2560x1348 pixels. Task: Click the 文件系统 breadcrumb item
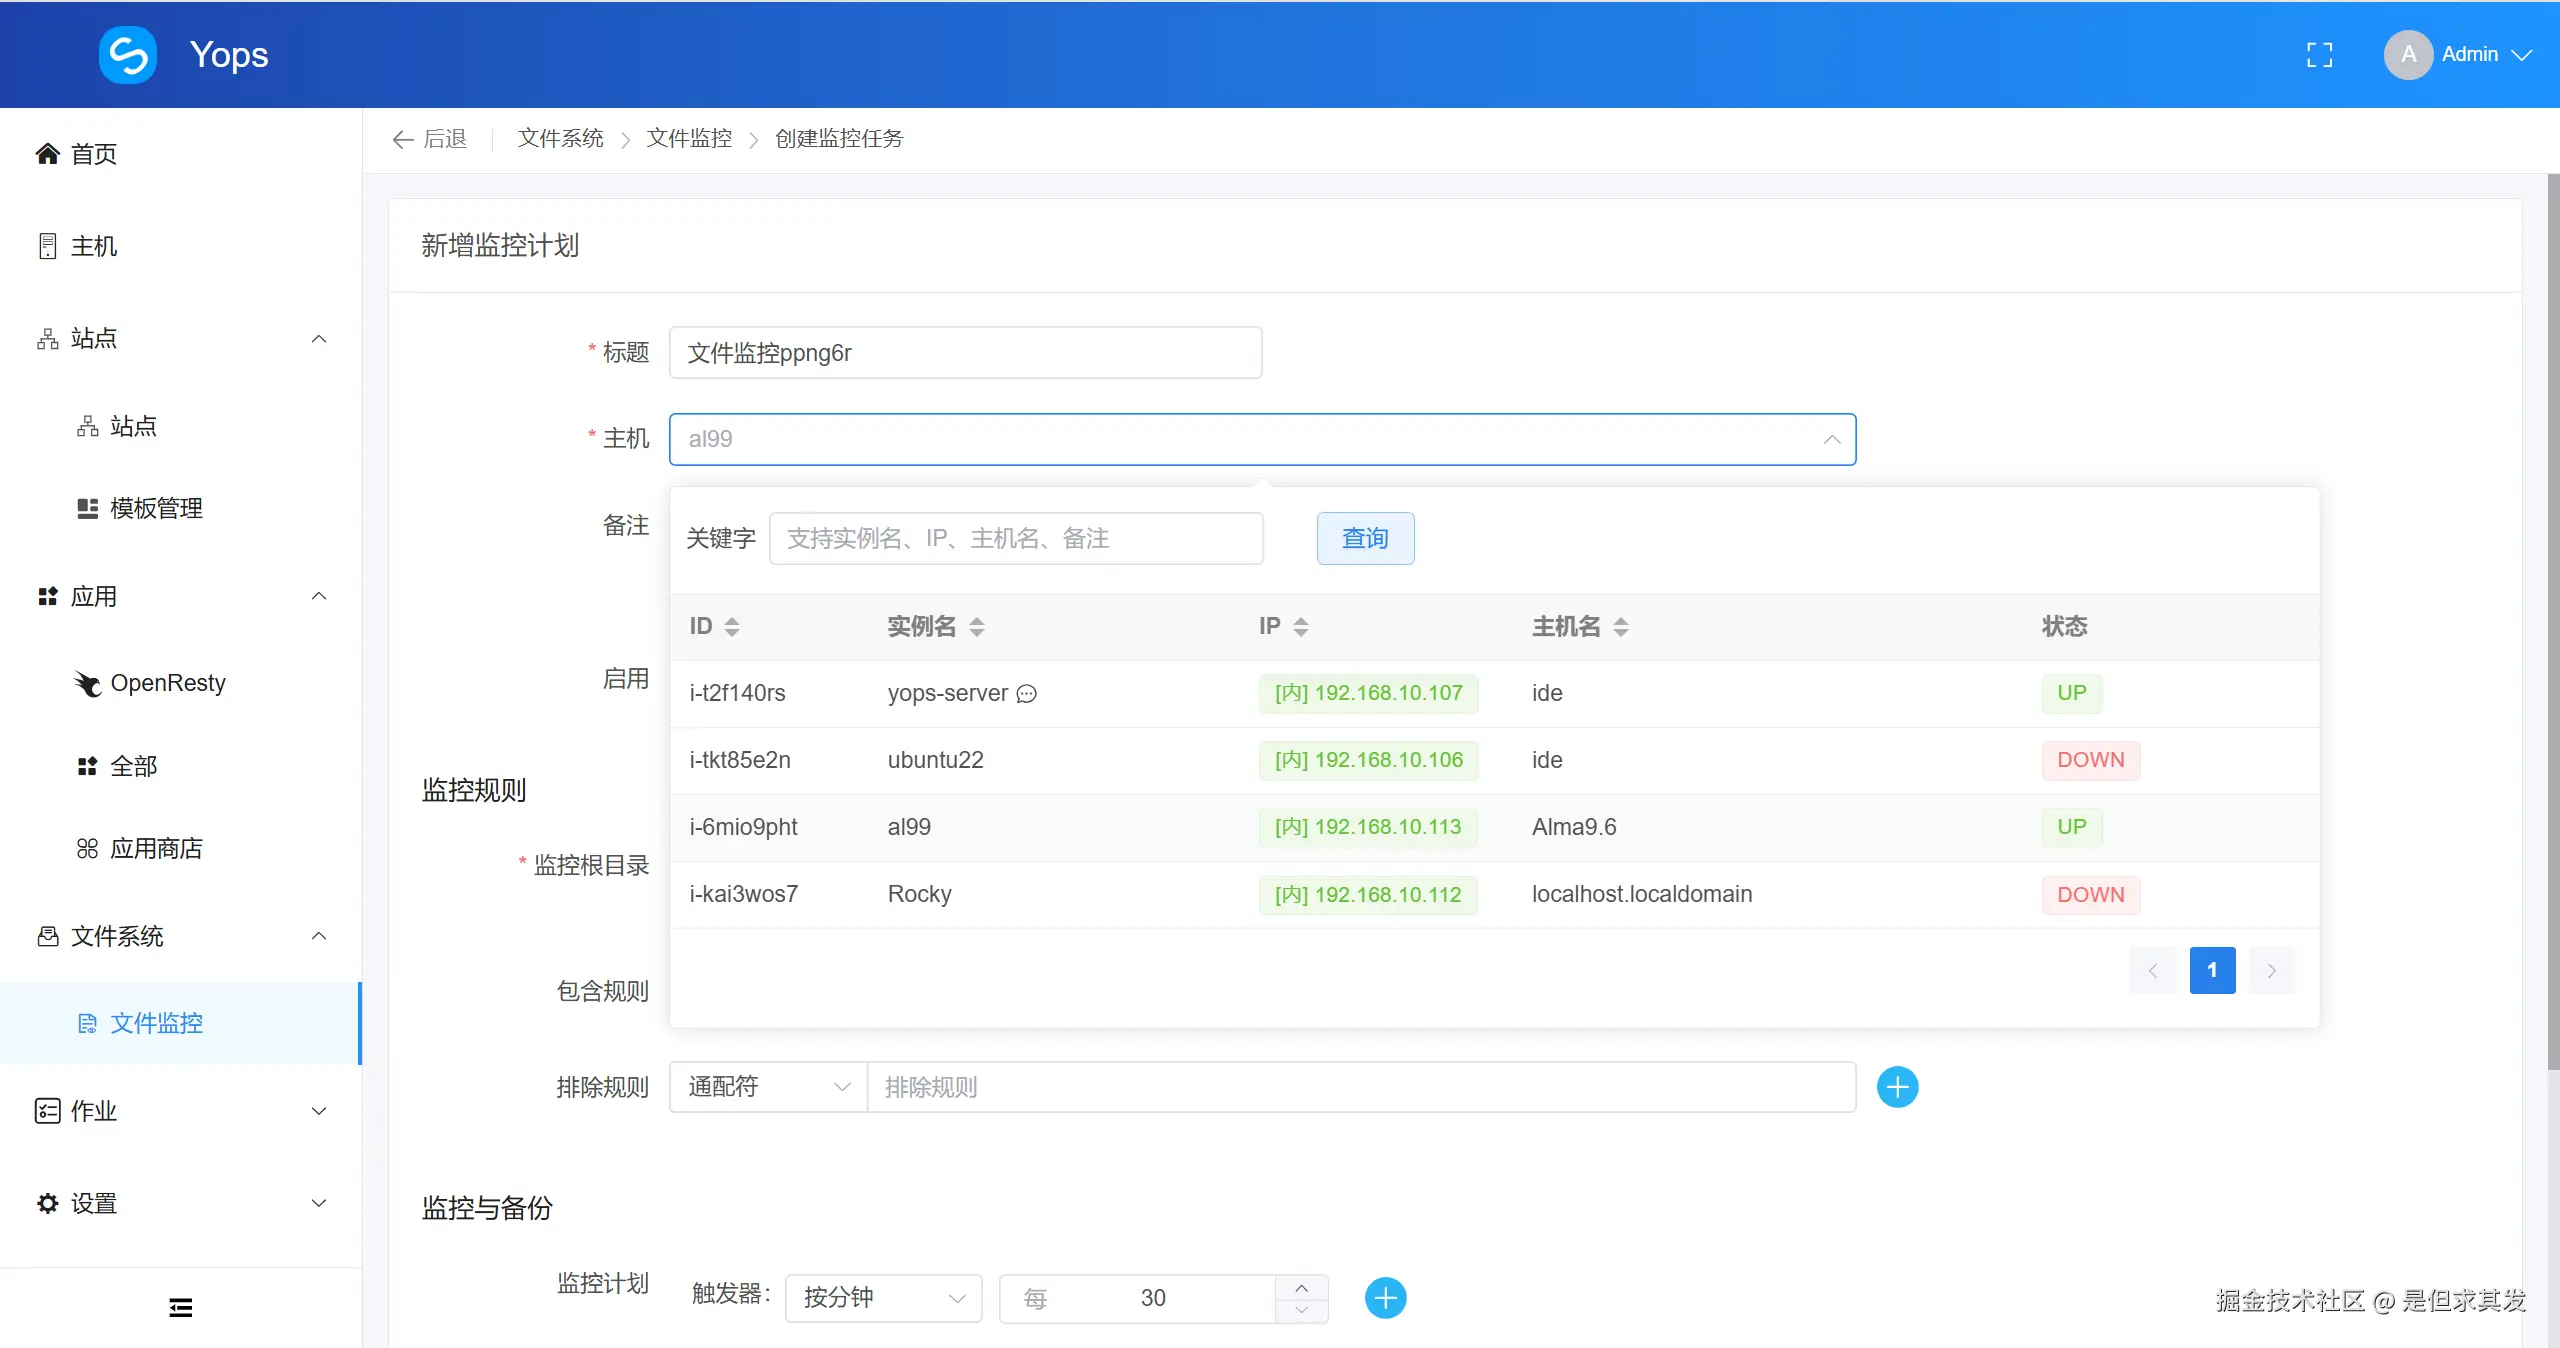(x=560, y=139)
